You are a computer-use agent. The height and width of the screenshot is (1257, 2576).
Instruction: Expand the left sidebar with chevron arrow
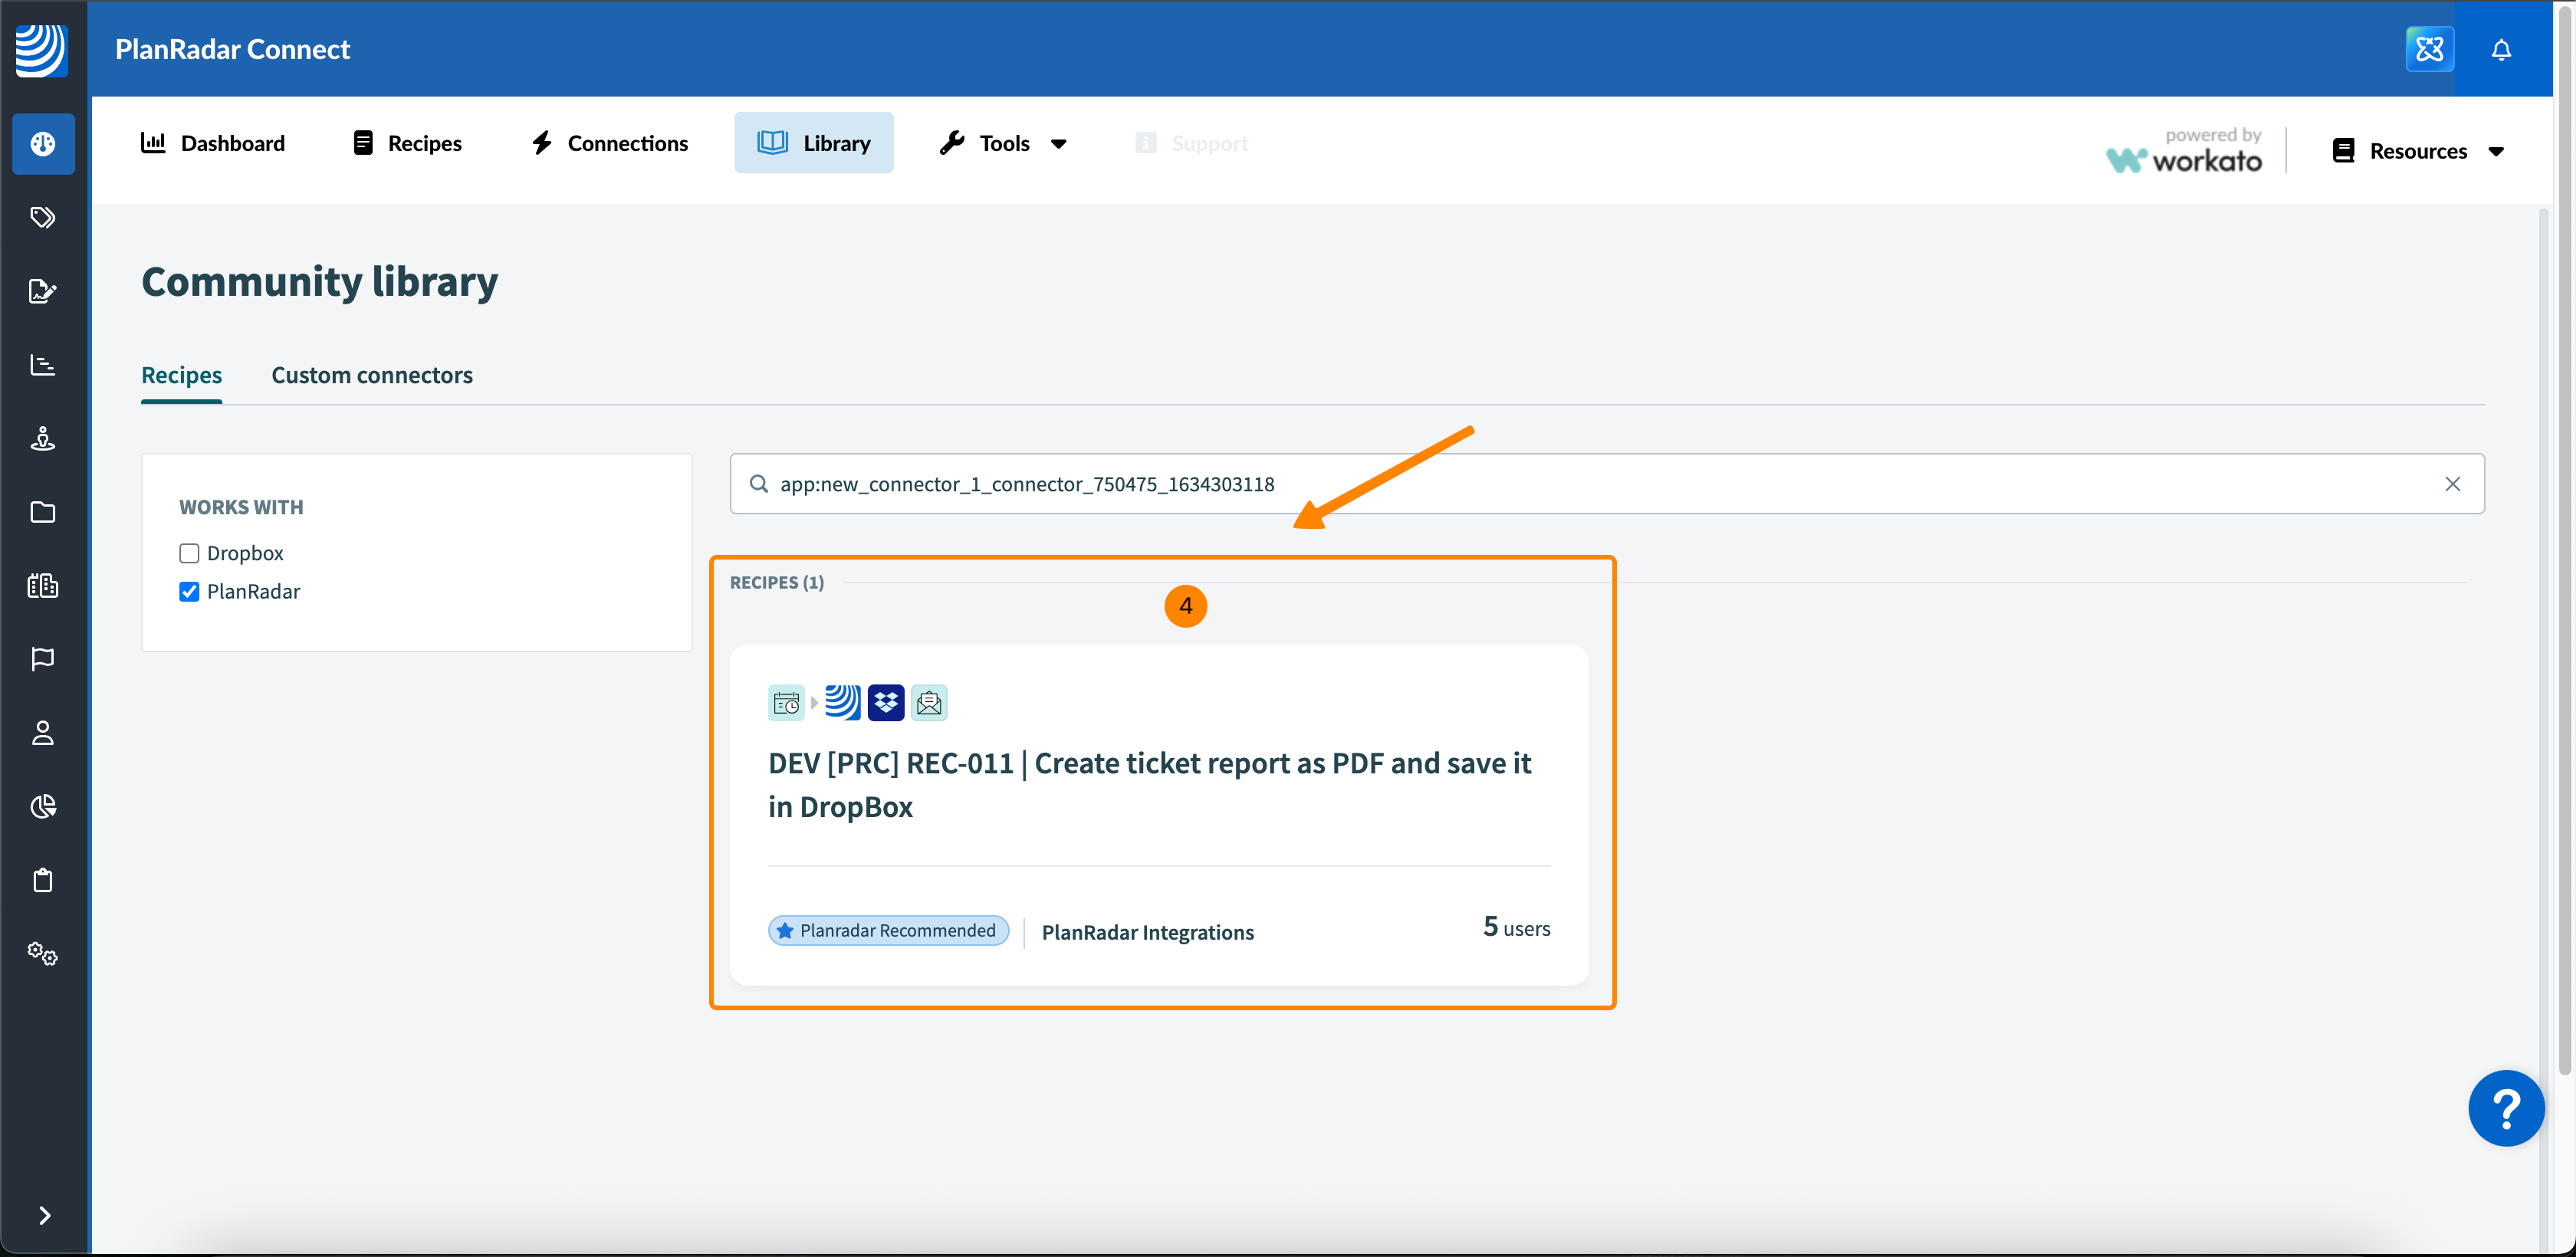44,1215
